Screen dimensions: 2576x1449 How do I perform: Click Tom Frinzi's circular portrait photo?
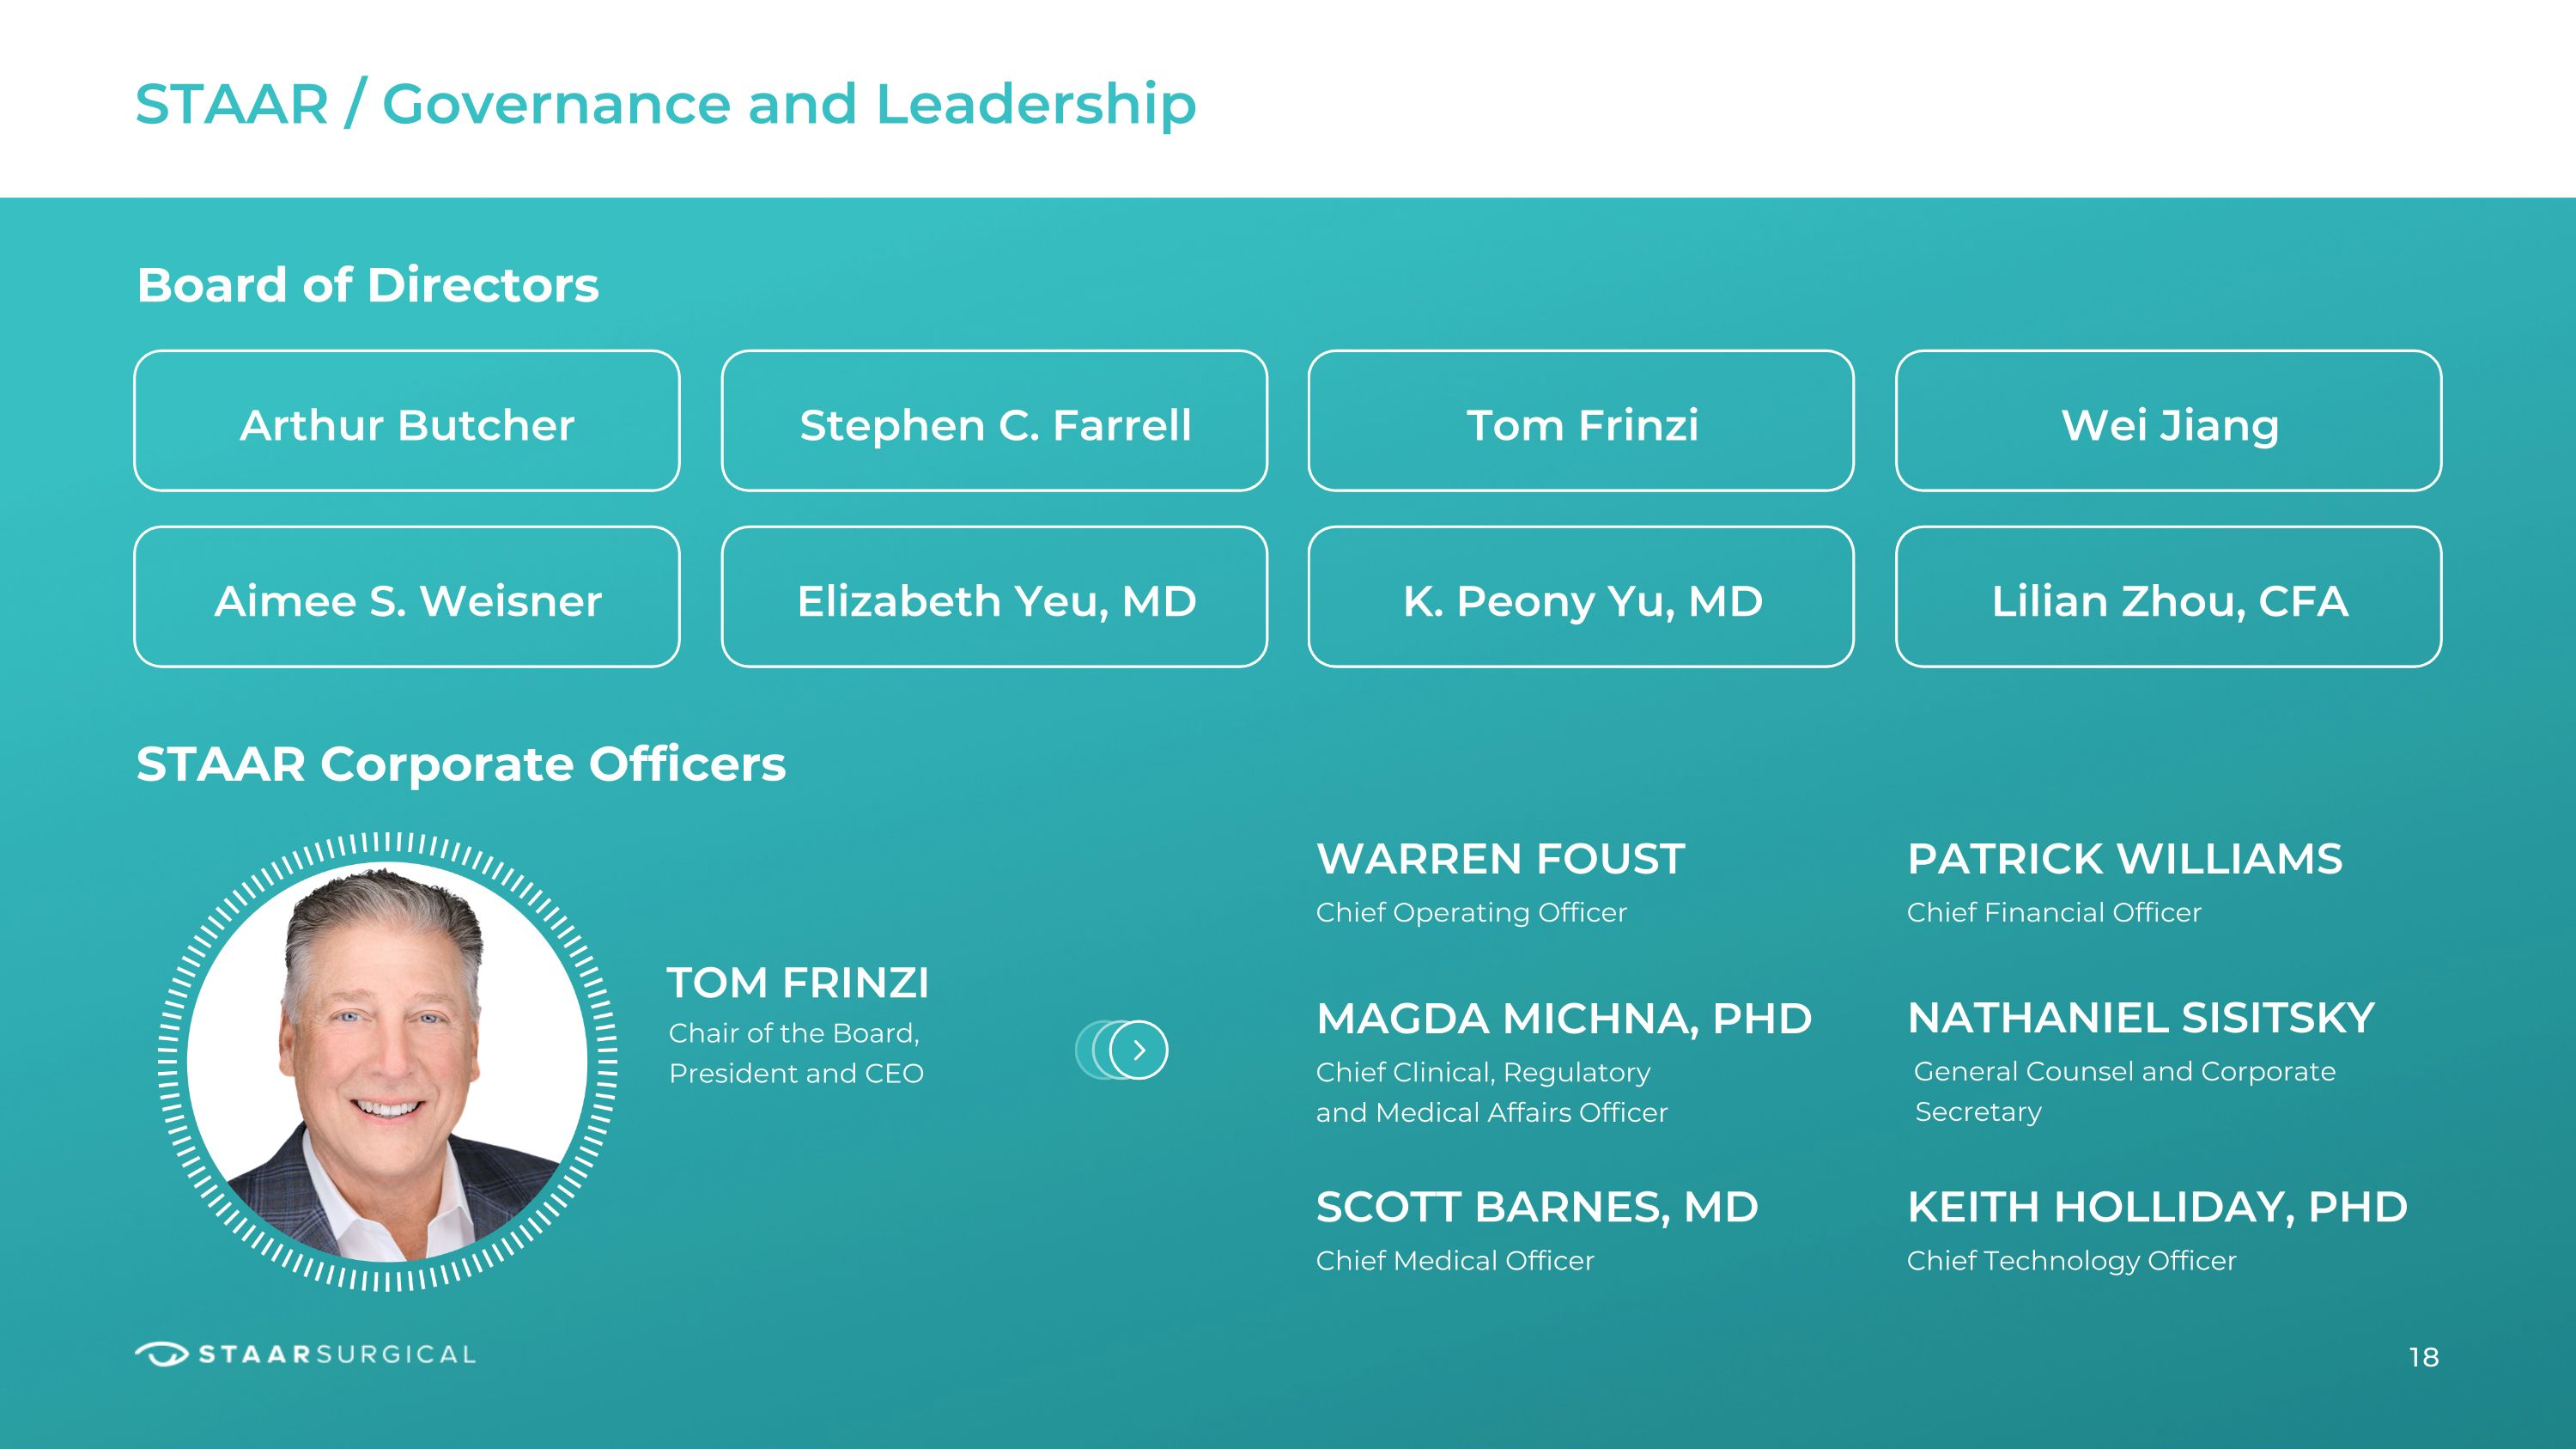click(x=387, y=1062)
